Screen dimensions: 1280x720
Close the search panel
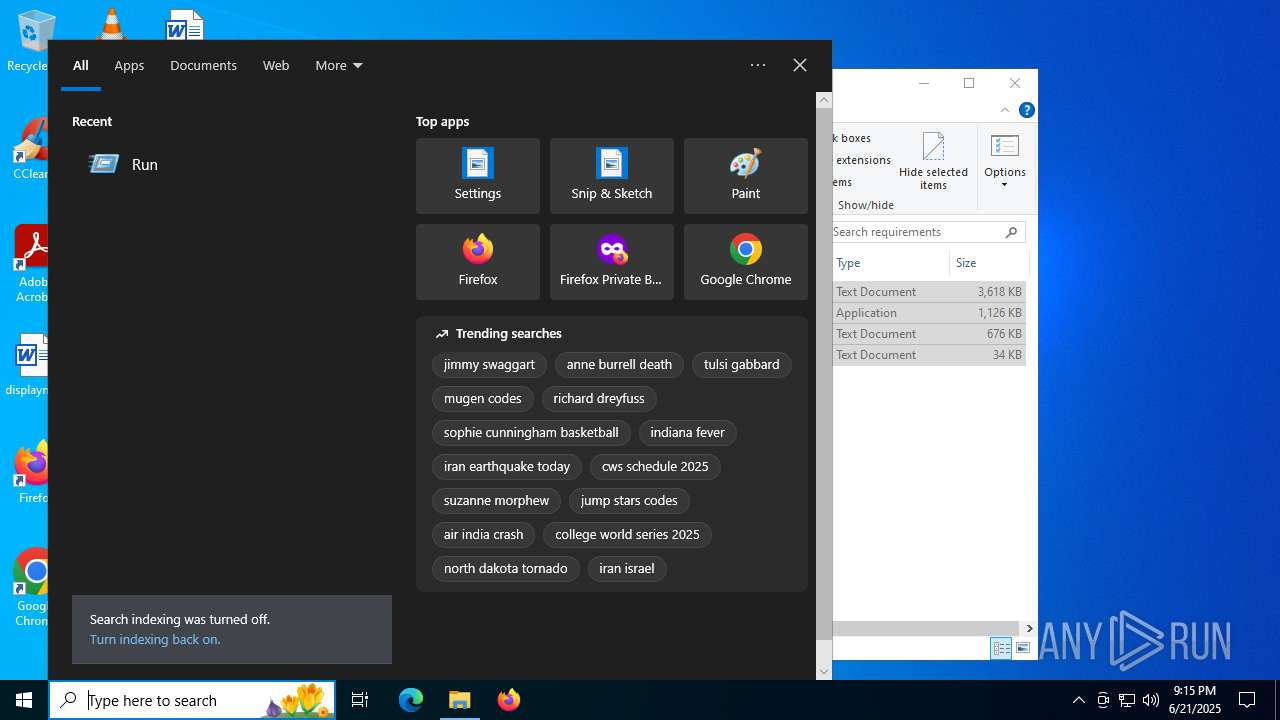coord(800,65)
